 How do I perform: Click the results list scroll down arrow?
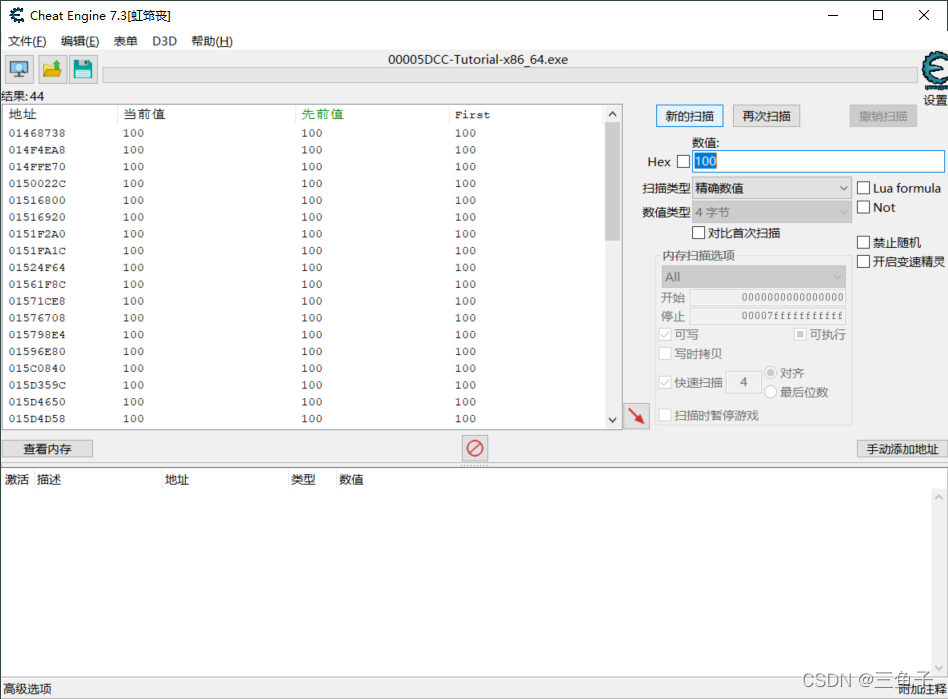click(612, 420)
